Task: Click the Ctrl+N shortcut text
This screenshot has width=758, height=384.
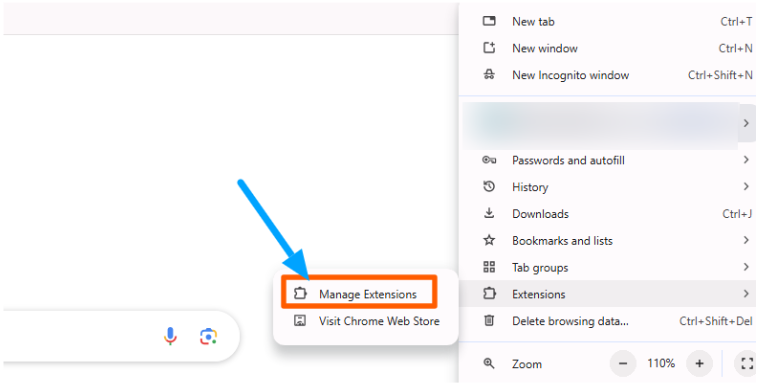Action: (735, 48)
